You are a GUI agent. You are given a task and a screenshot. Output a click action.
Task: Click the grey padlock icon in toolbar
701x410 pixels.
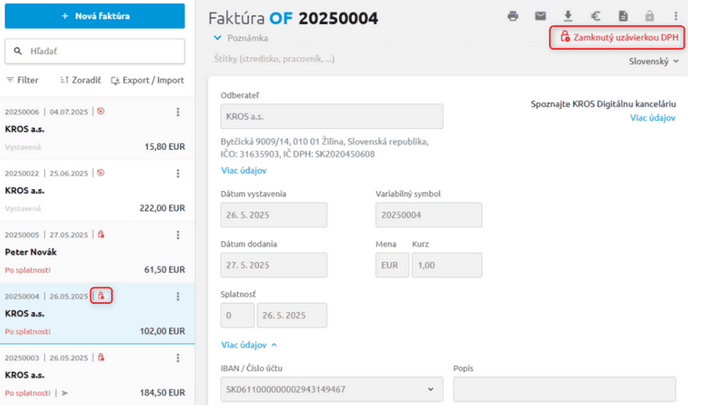coord(649,16)
